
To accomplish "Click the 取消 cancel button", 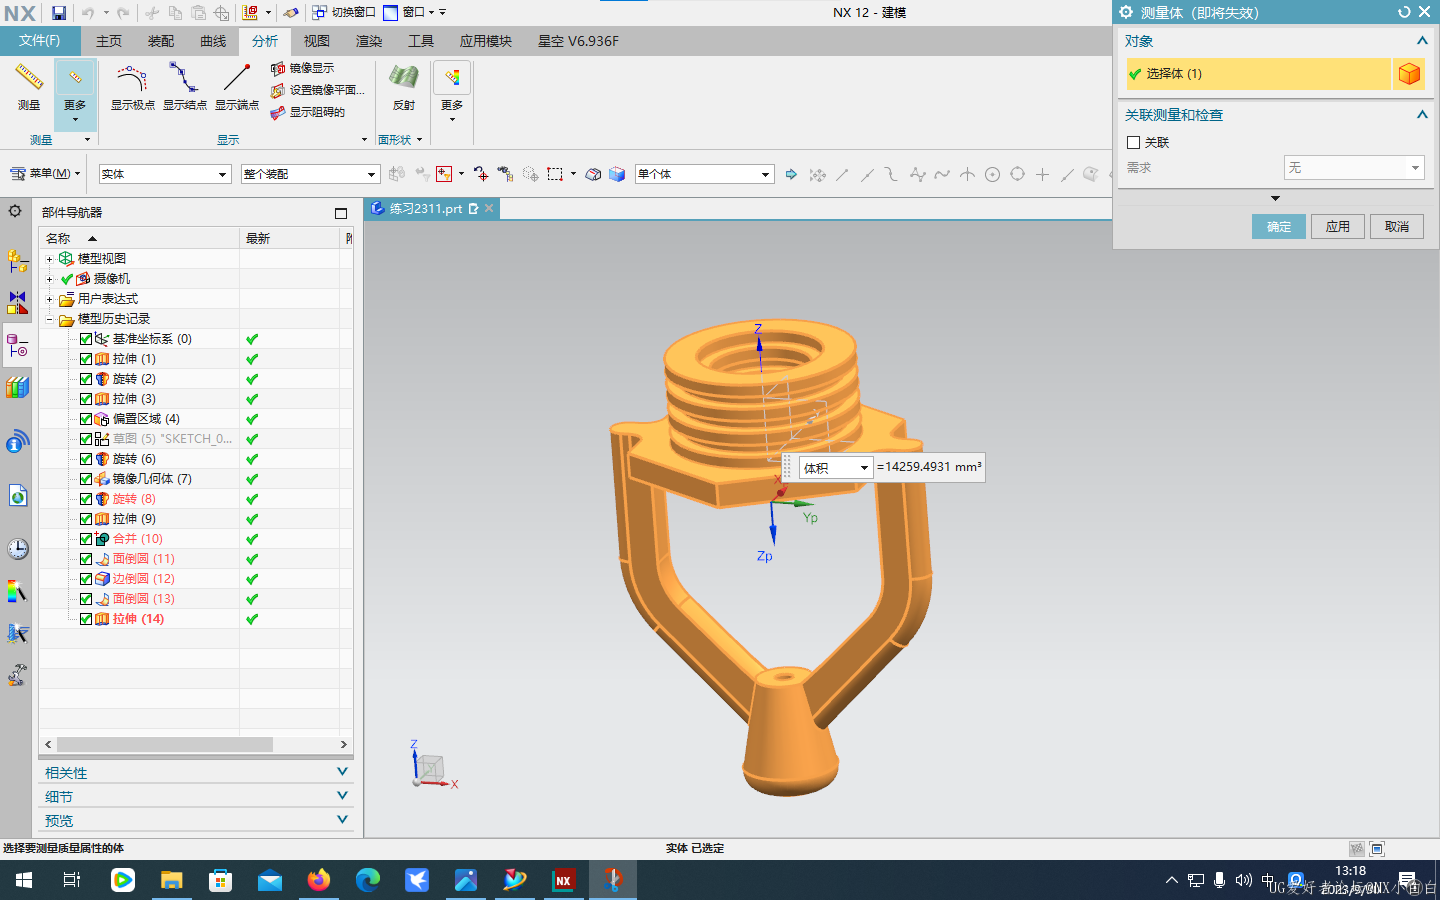I will (x=1397, y=227).
